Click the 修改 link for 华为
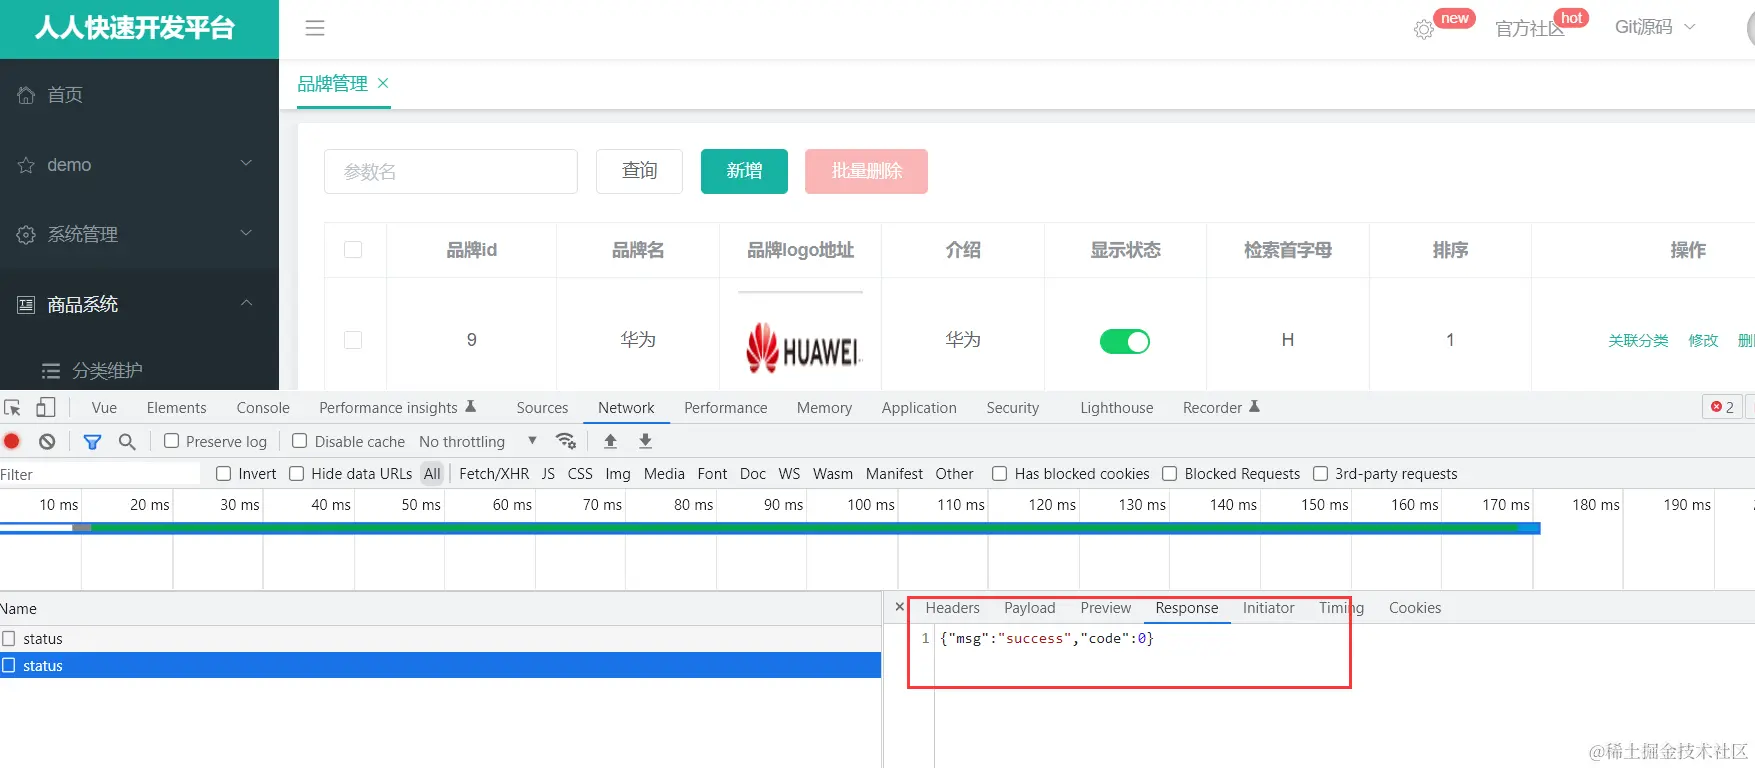 tap(1703, 341)
